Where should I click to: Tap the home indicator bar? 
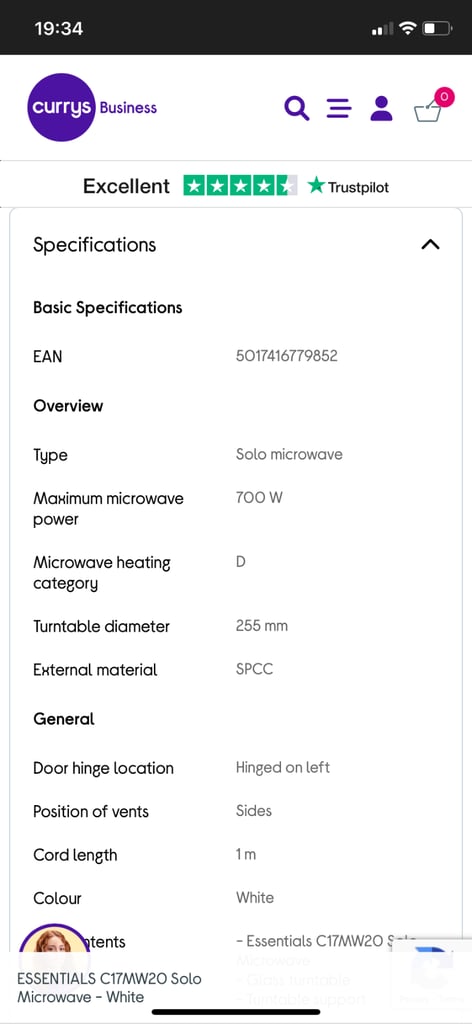click(x=236, y=1012)
